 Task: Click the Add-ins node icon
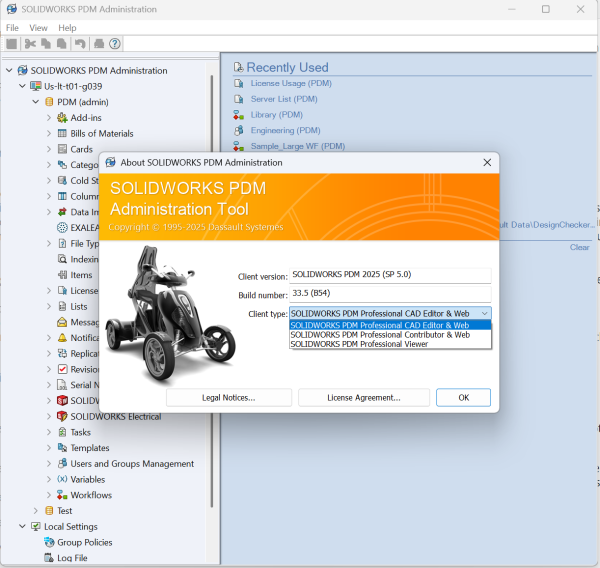click(62, 118)
